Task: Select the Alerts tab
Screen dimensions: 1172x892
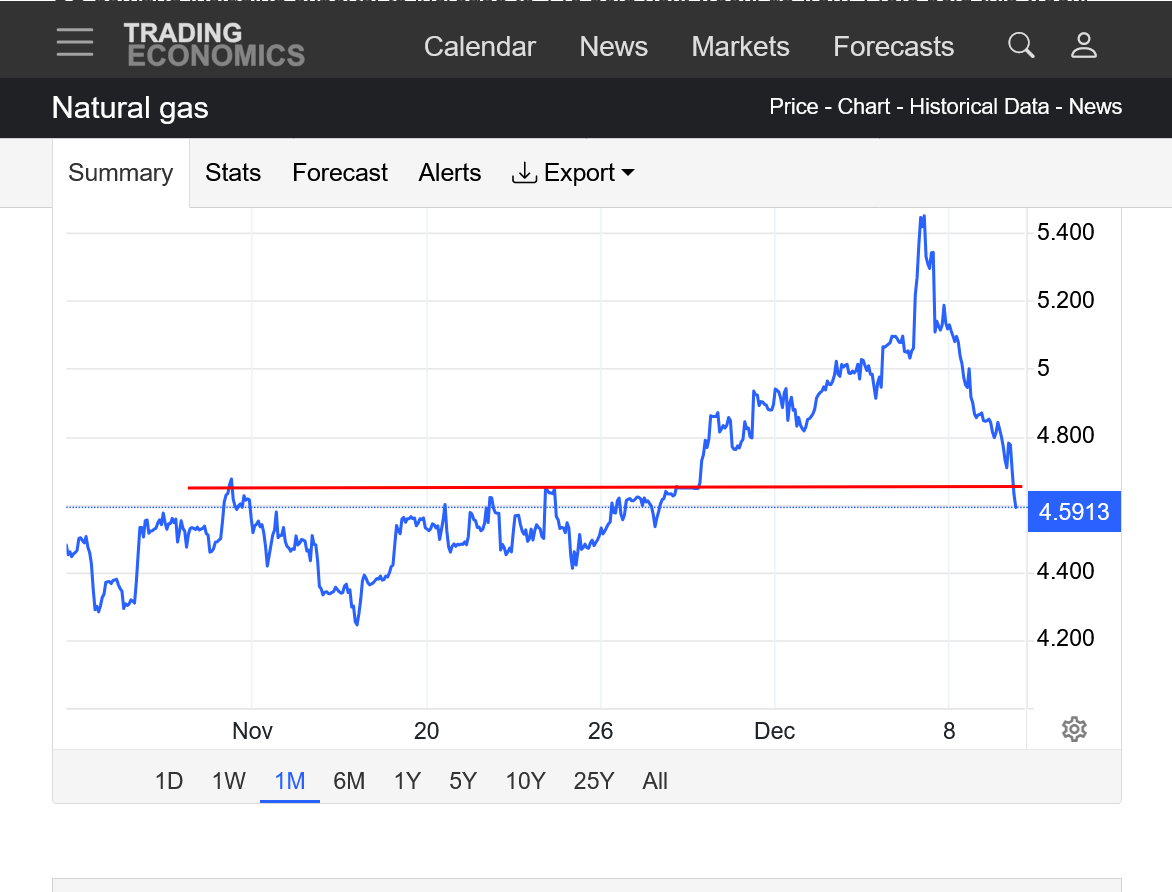Action: pos(450,173)
